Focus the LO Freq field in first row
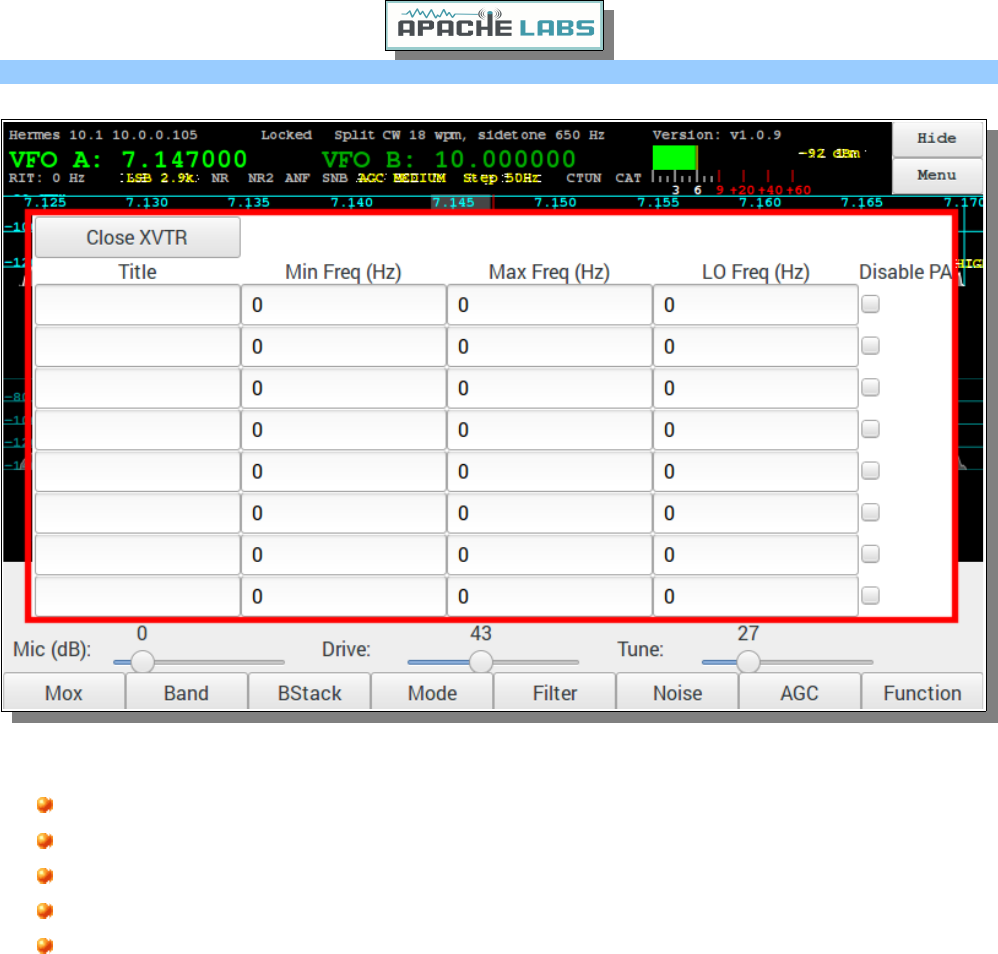998x954 pixels. (x=756, y=305)
